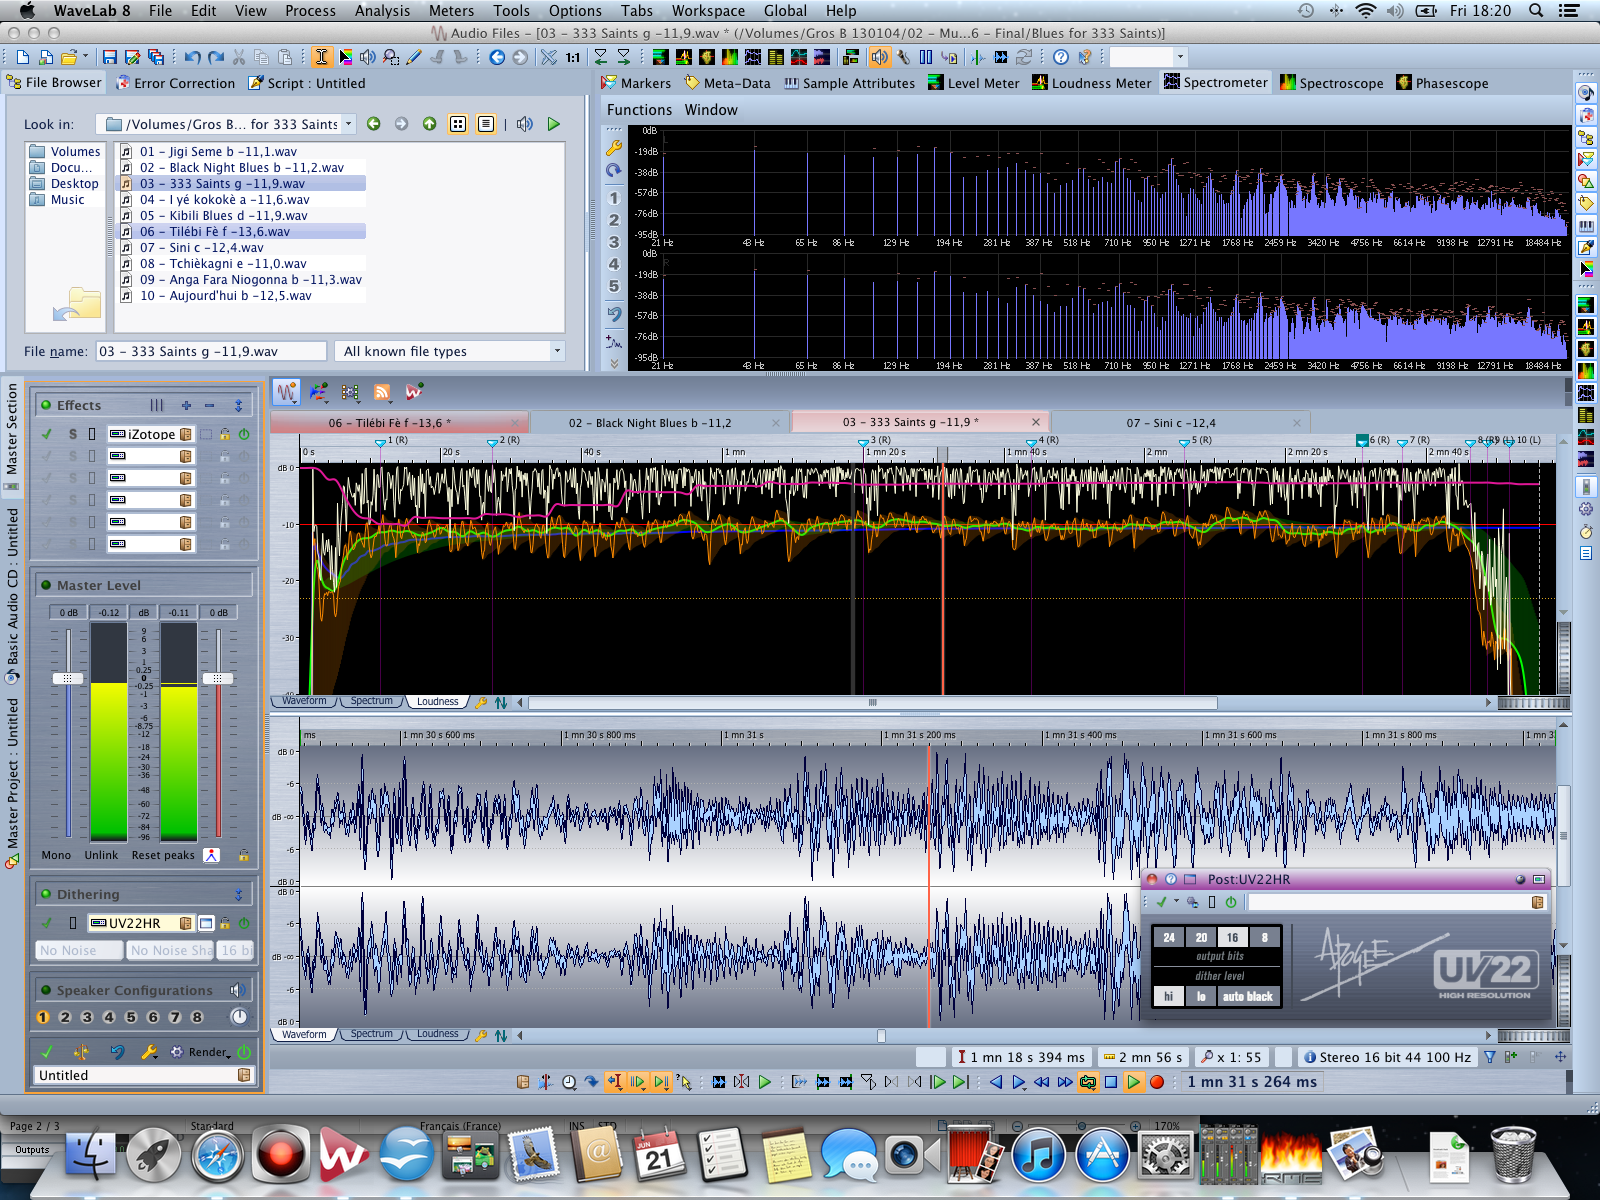This screenshot has height=1200, width=1600.
Task: Open the Analysis menu
Action: [382, 11]
